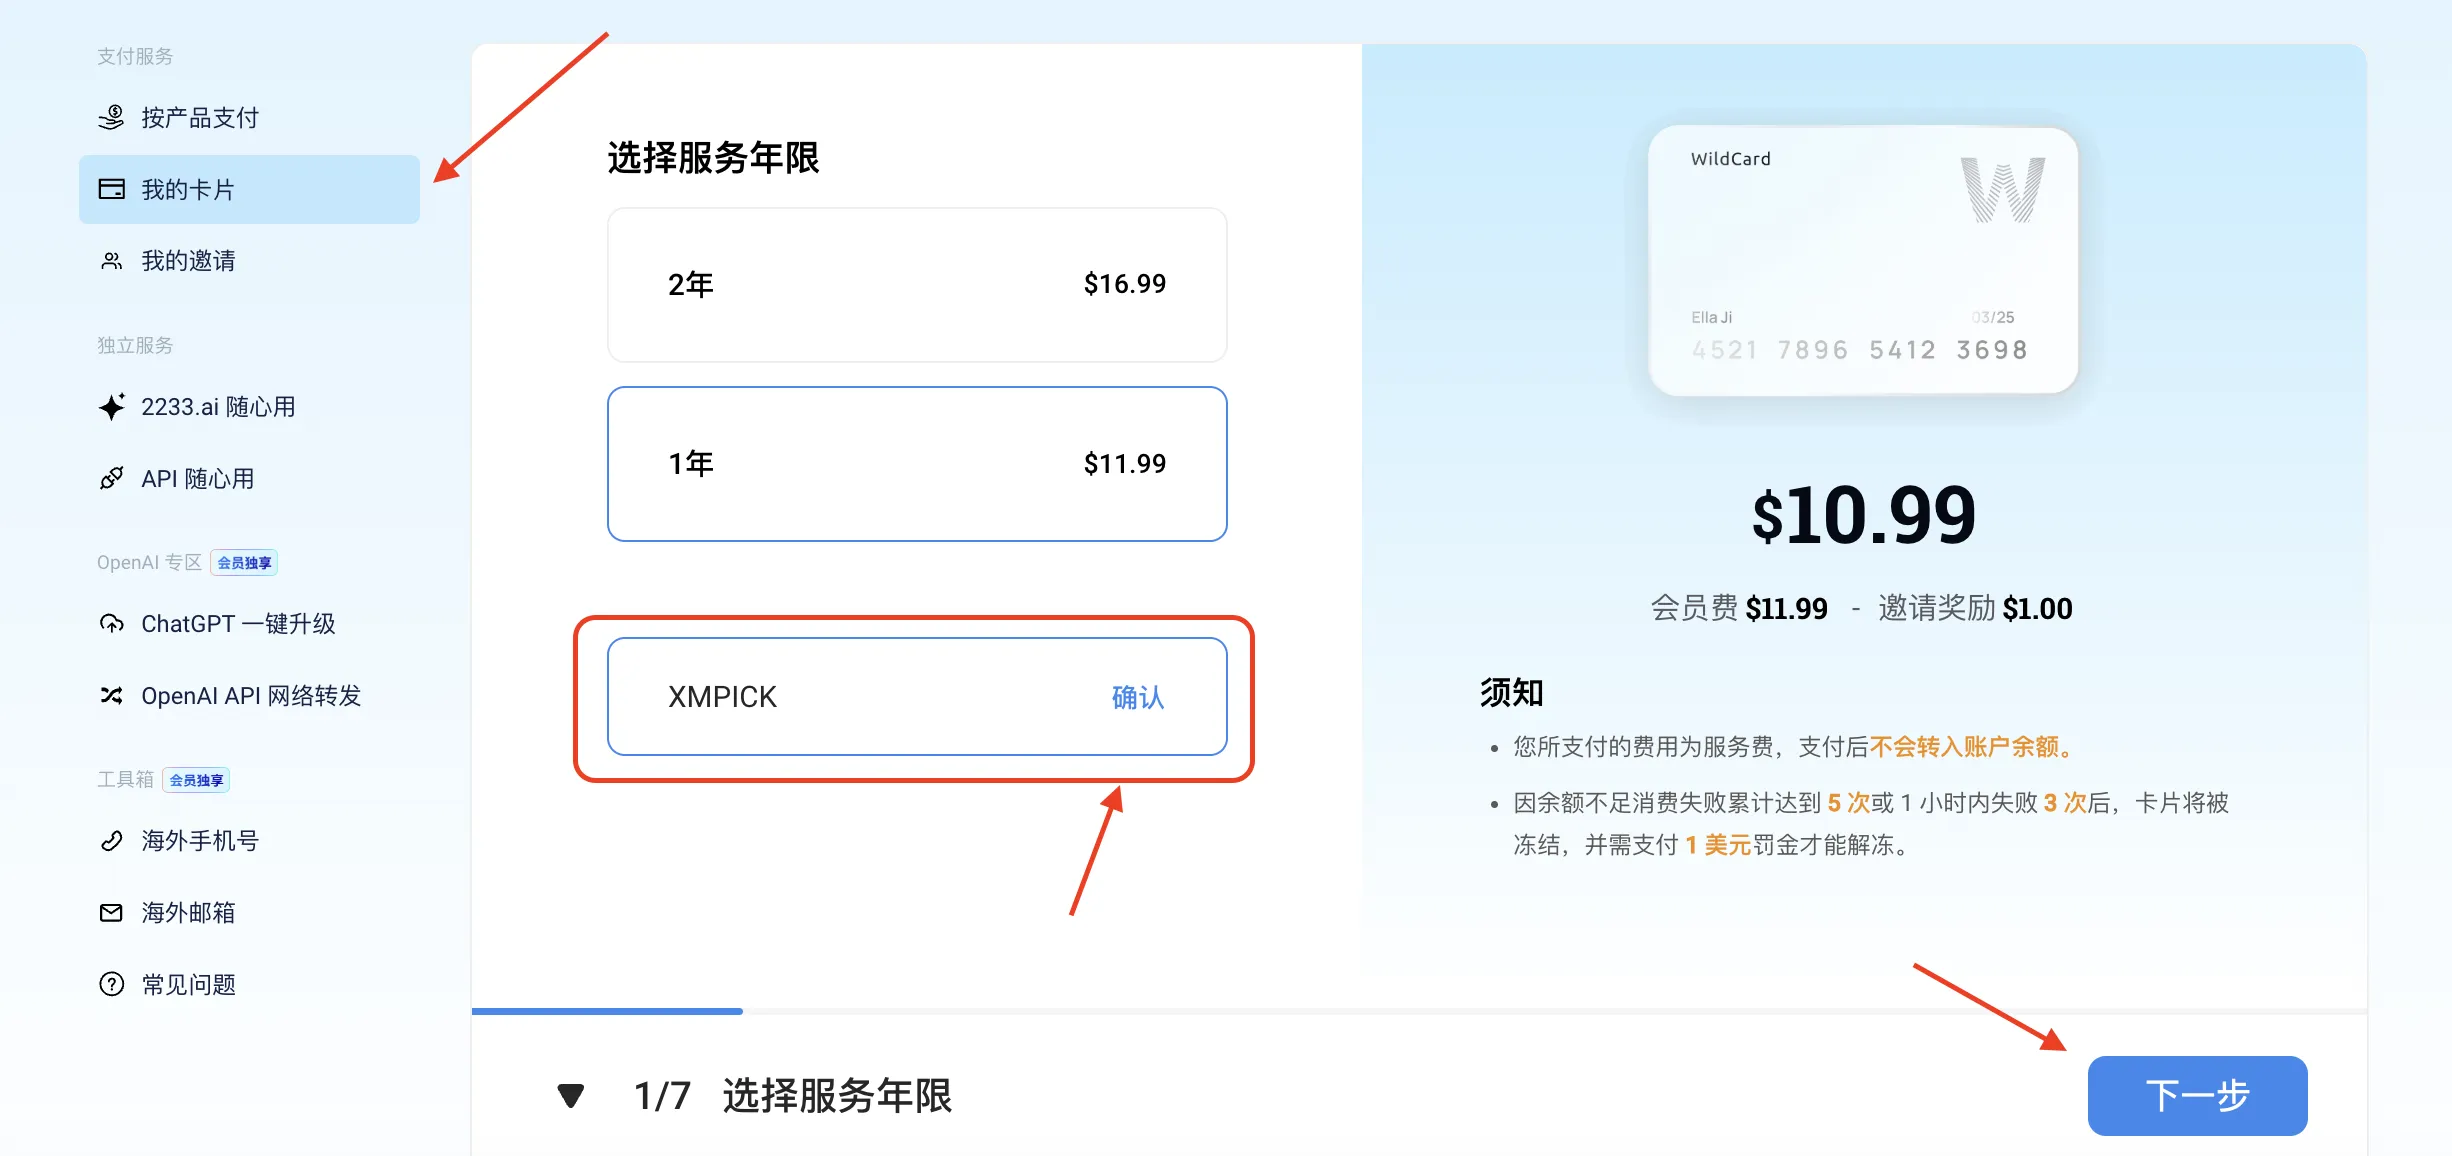The image size is (2452, 1156).
Task: Click the question mark icon for 常见问题
Action: pos(111,985)
